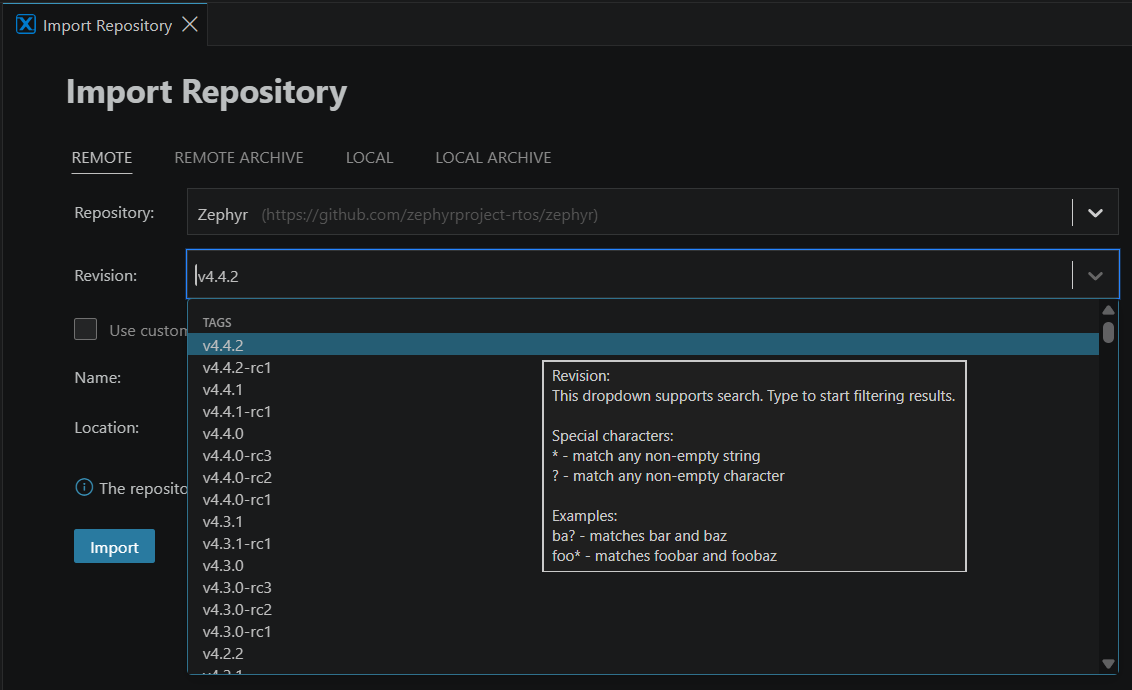Pick tag v4.2.2

click(643, 653)
